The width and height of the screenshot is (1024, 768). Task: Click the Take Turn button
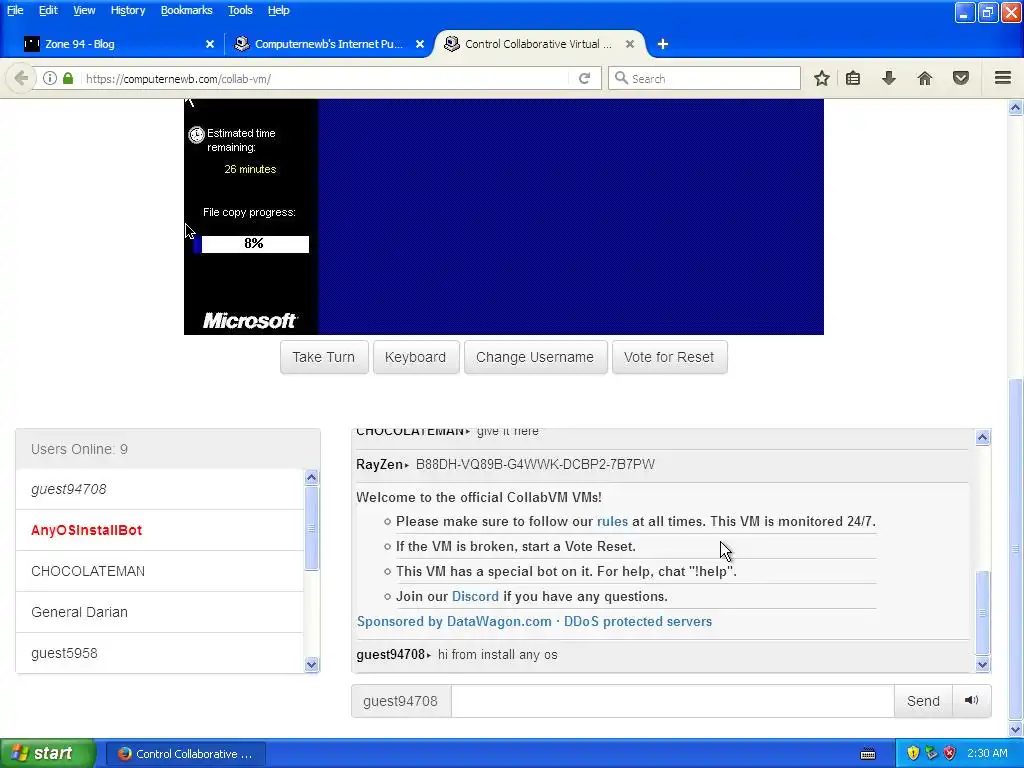click(324, 357)
